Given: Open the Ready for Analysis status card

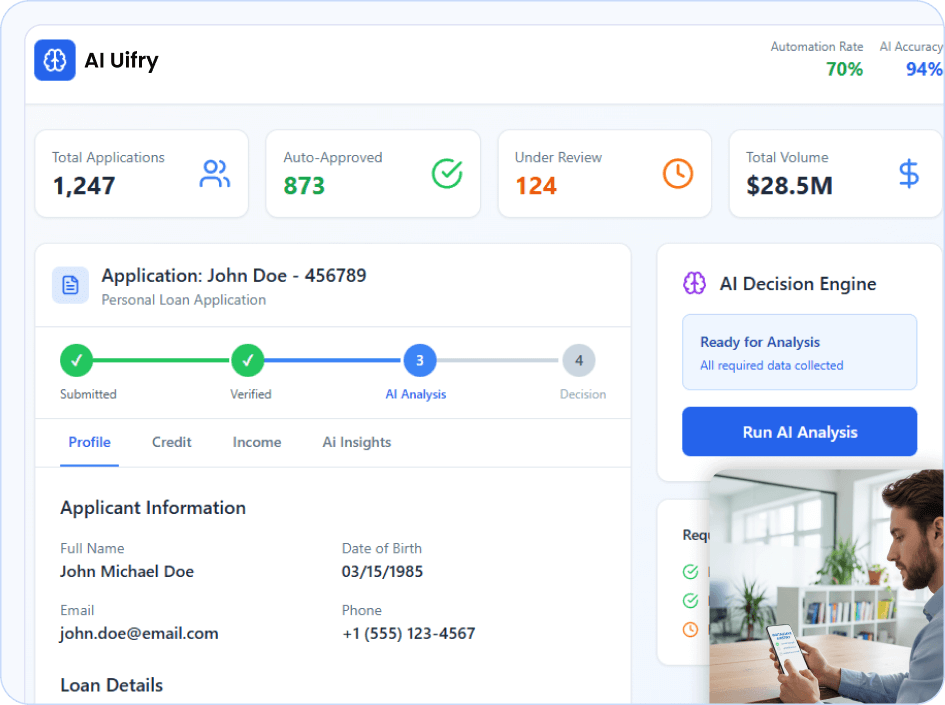Looking at the screenshot, I should click(x=799, y=352).
